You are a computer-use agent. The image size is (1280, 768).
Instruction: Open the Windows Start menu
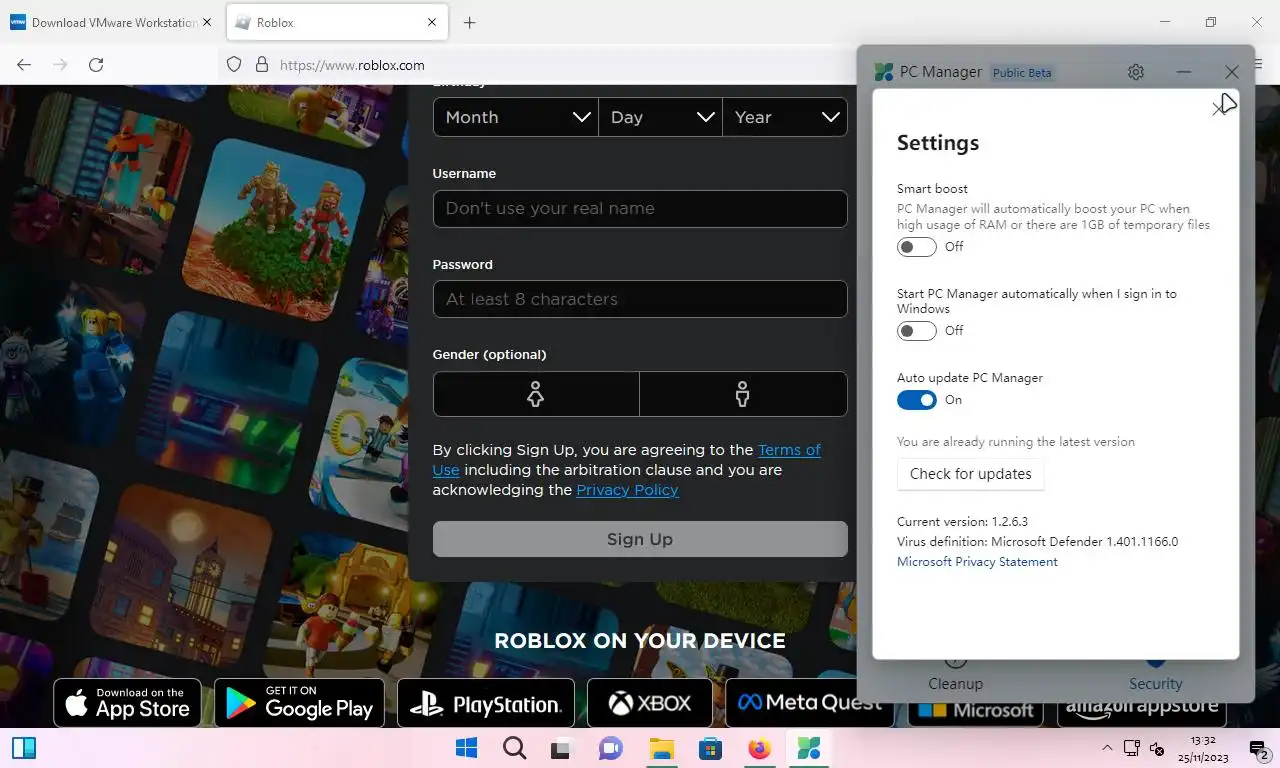pyautogui.click(x=466, y=748)
